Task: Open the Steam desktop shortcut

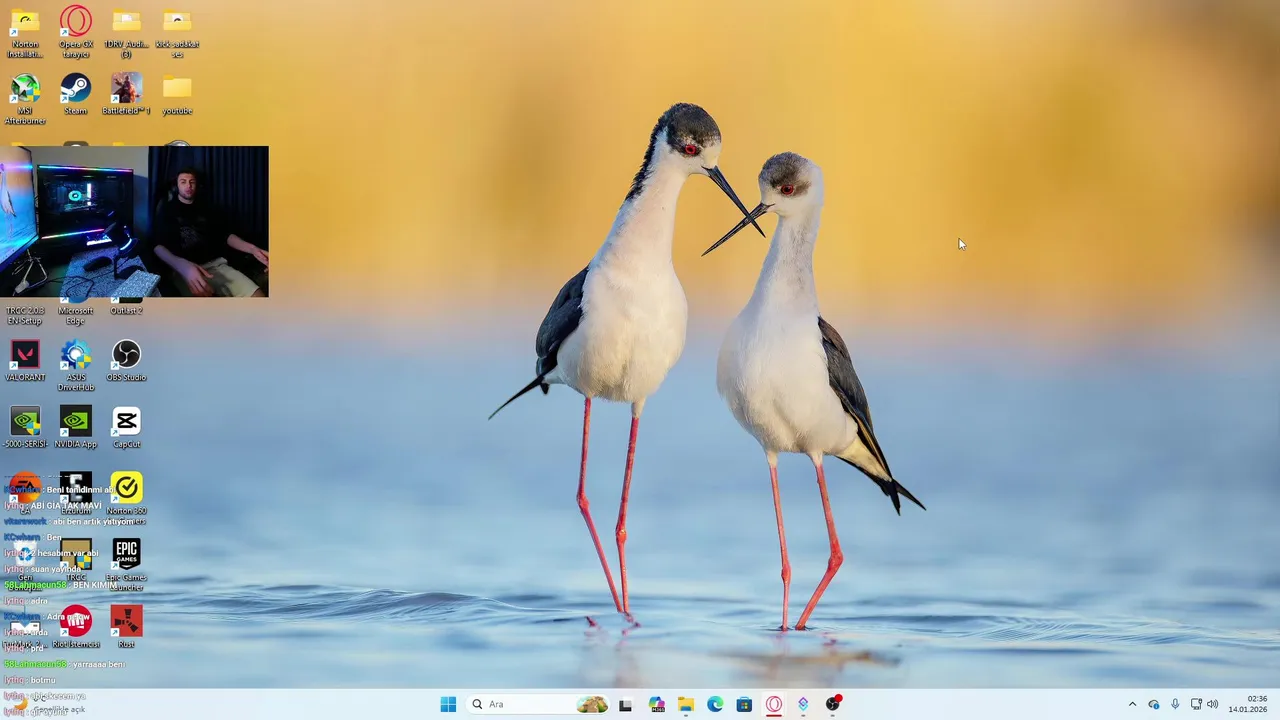Action: click(x=75, y=94)
